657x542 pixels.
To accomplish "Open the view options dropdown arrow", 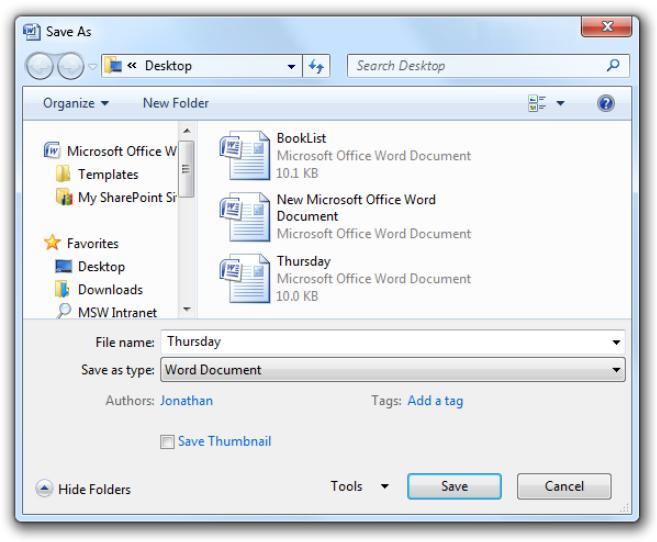I will [560, 103].
